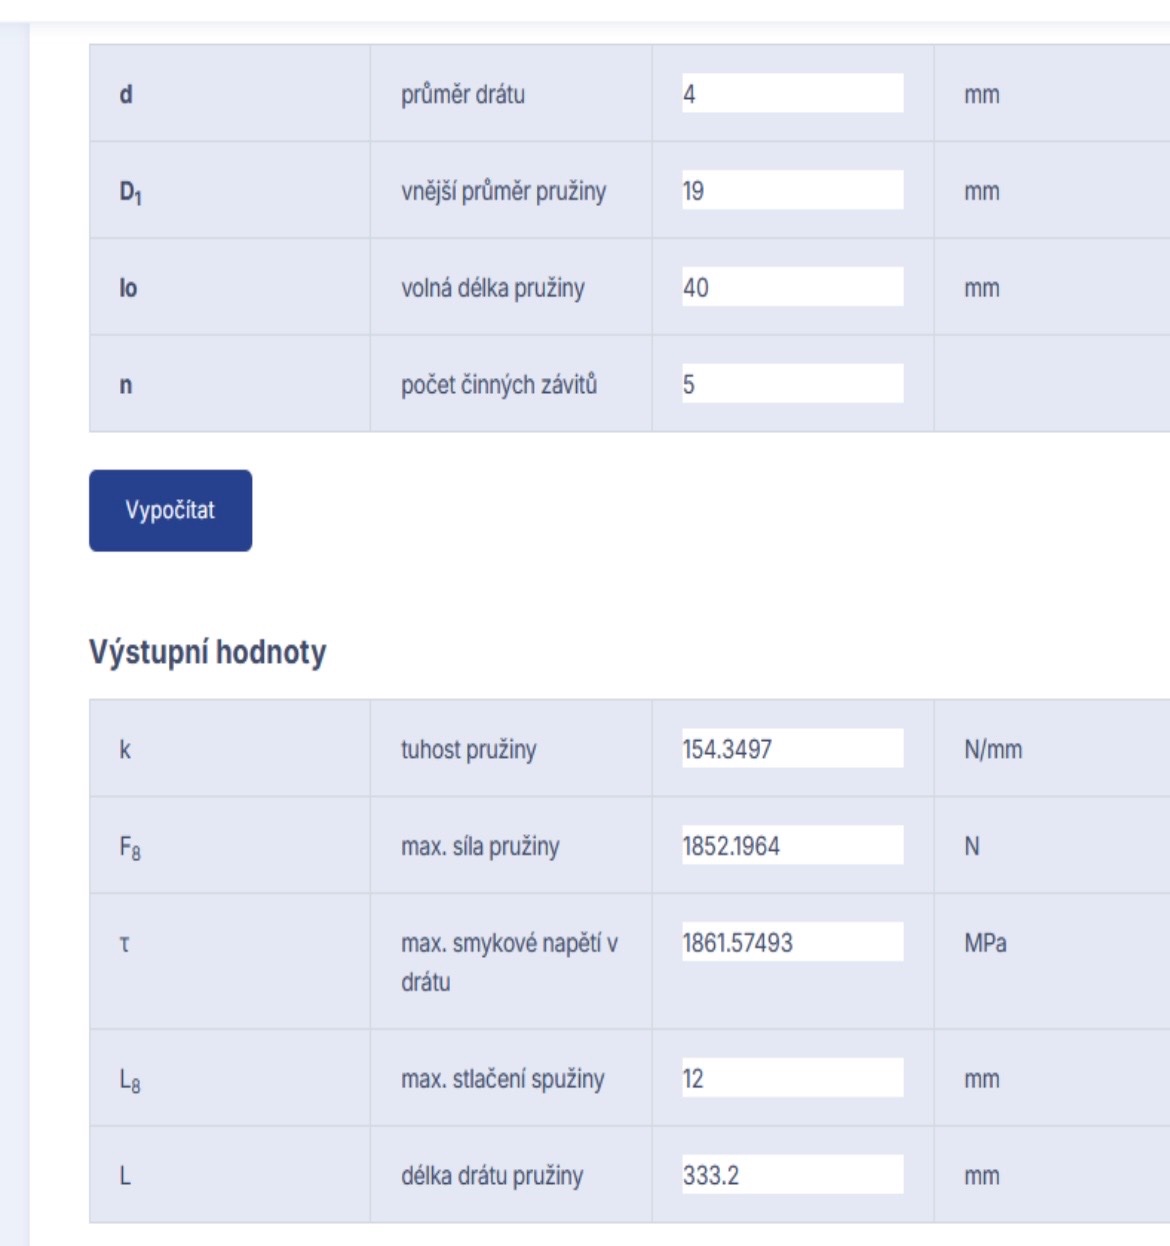Click the délka drátu pružiny output field
Viewport: 1170px width, 1246px height.
[792, 1174]
